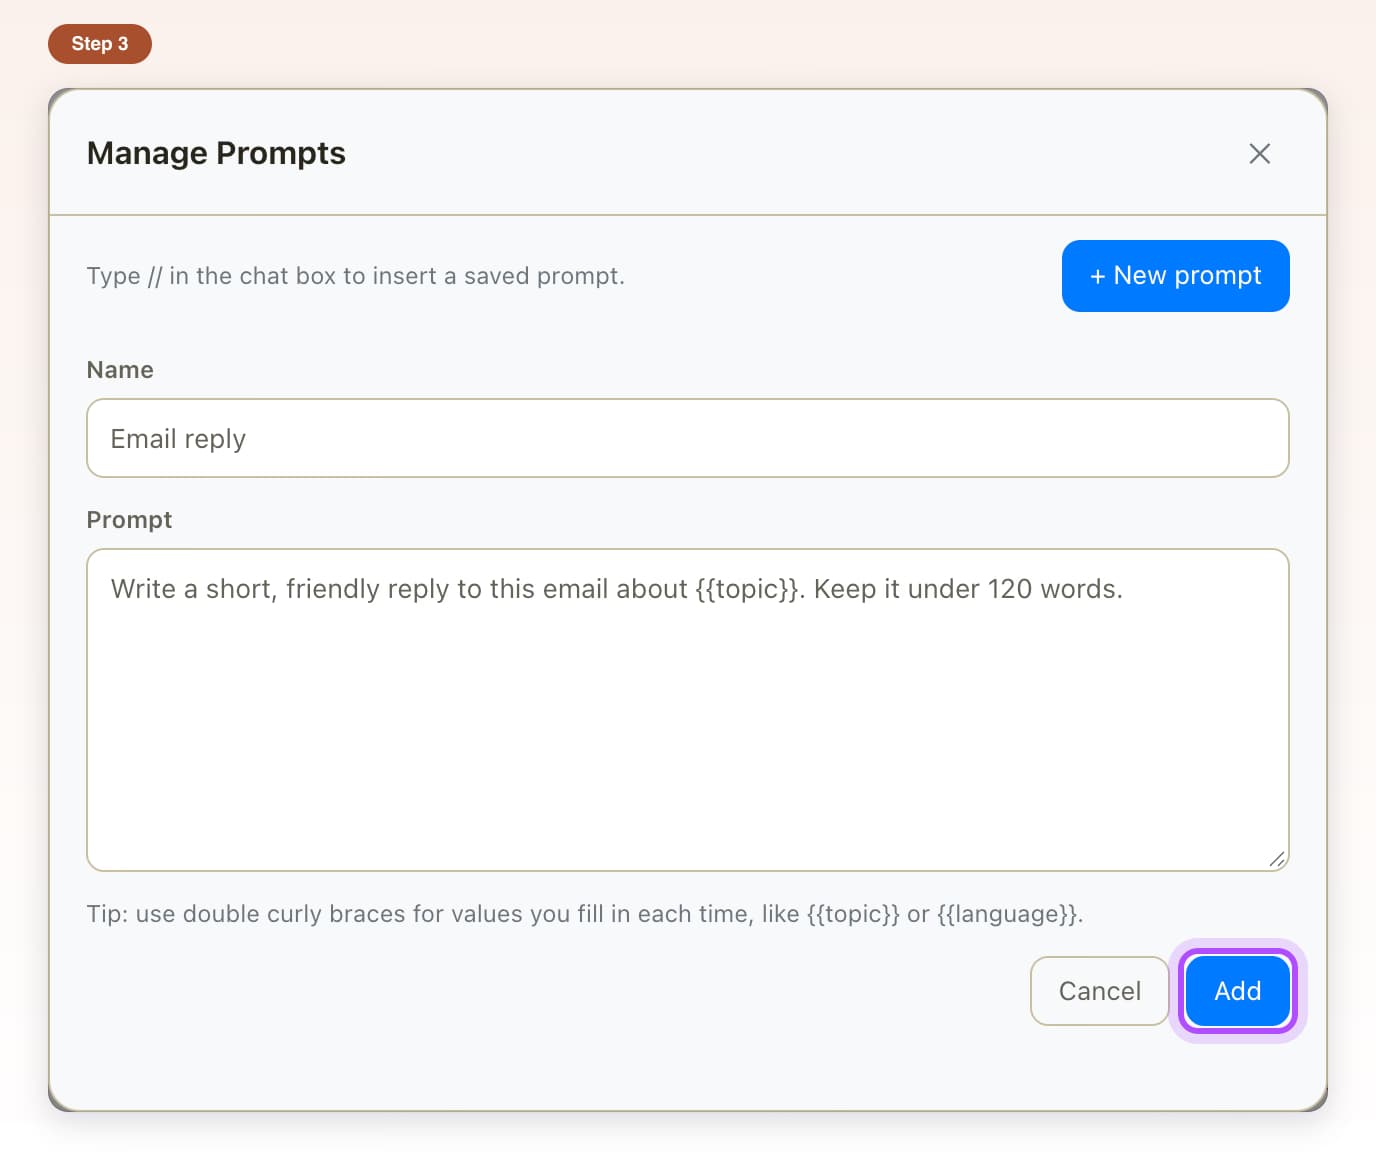This screenshot has height=1160, width=1376.
Task: Grab the Prompt text area resize handle
Action: (x=1277, y=859)
